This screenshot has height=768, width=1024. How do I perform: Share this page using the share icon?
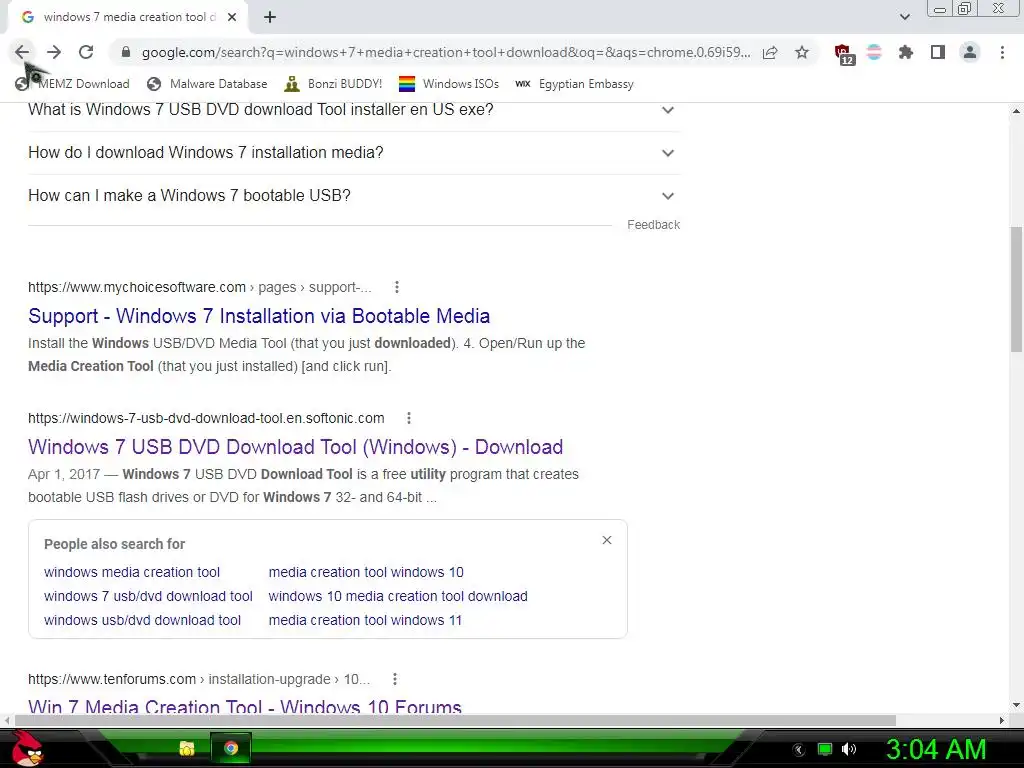coord(770,52)
